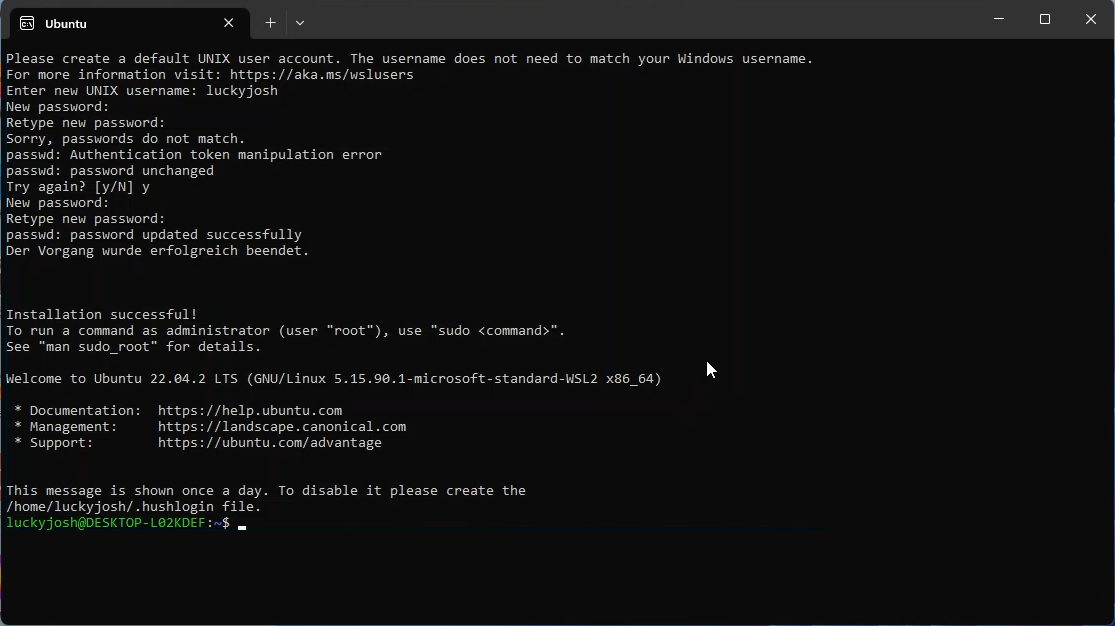Click 'See "man sudo_root" for details.' line
The image size is (1115, 626).
134,346
